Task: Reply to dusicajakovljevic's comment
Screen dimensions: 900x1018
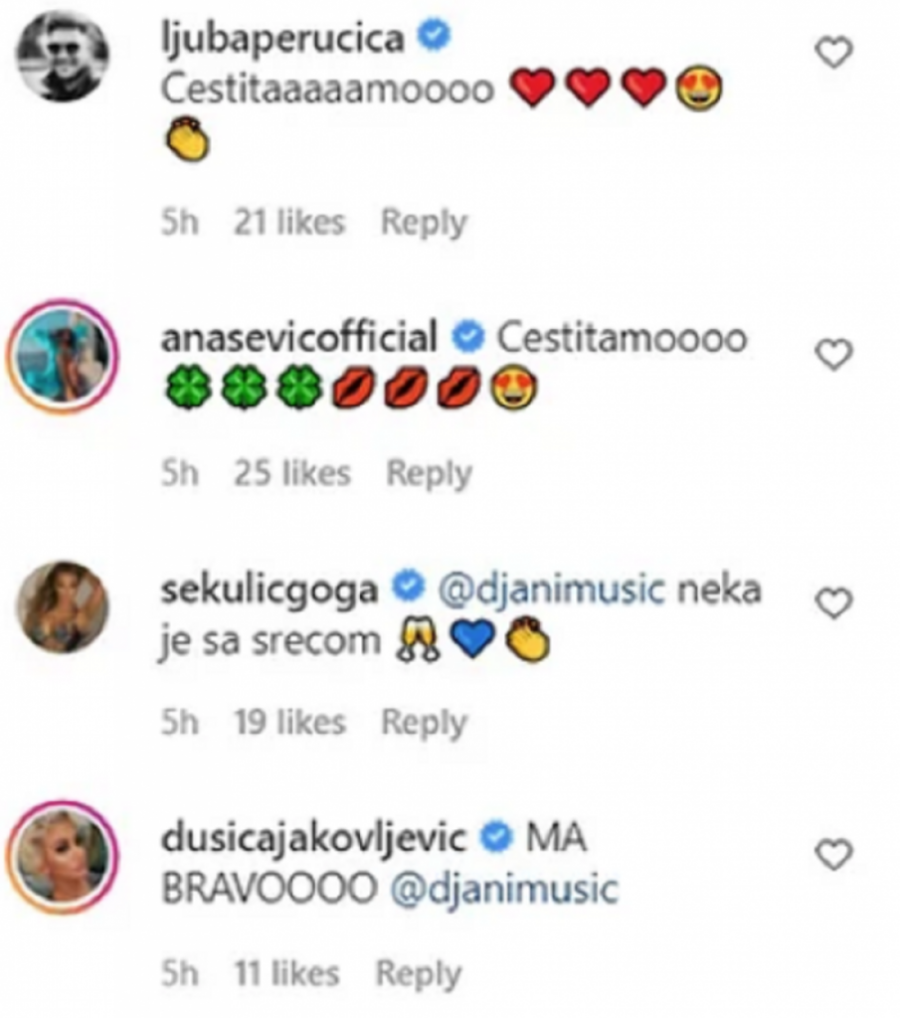Action: pyautogui.click(x=418, y=973)
